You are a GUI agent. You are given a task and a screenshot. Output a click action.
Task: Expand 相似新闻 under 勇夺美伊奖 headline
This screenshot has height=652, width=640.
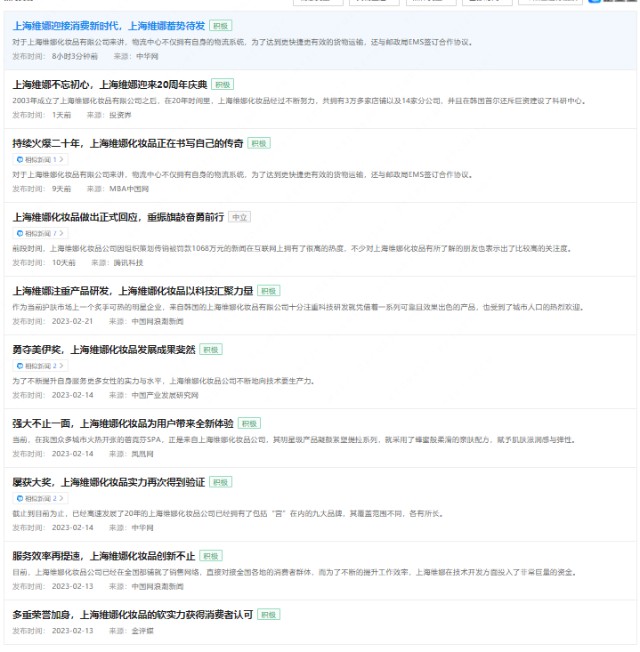coord(40,366)
